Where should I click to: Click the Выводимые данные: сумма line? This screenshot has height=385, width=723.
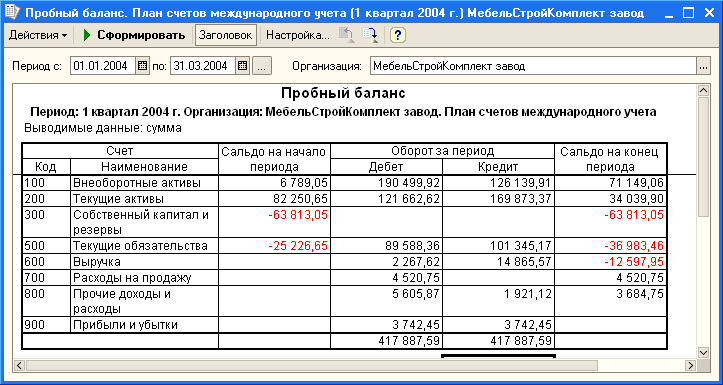(103, 128)
